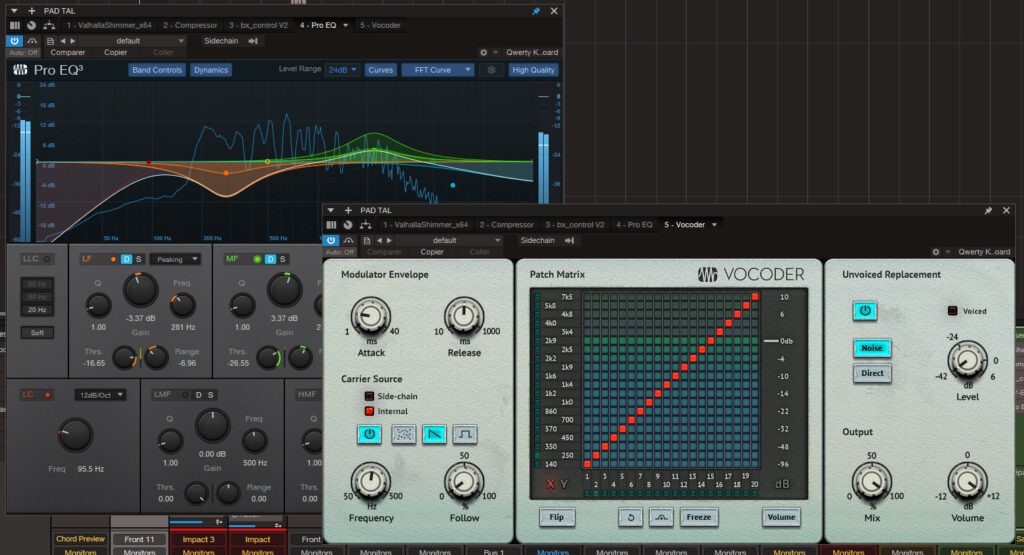Click the patch matrix curve icon button
1024x555 pixels.
tap(661, 517)
